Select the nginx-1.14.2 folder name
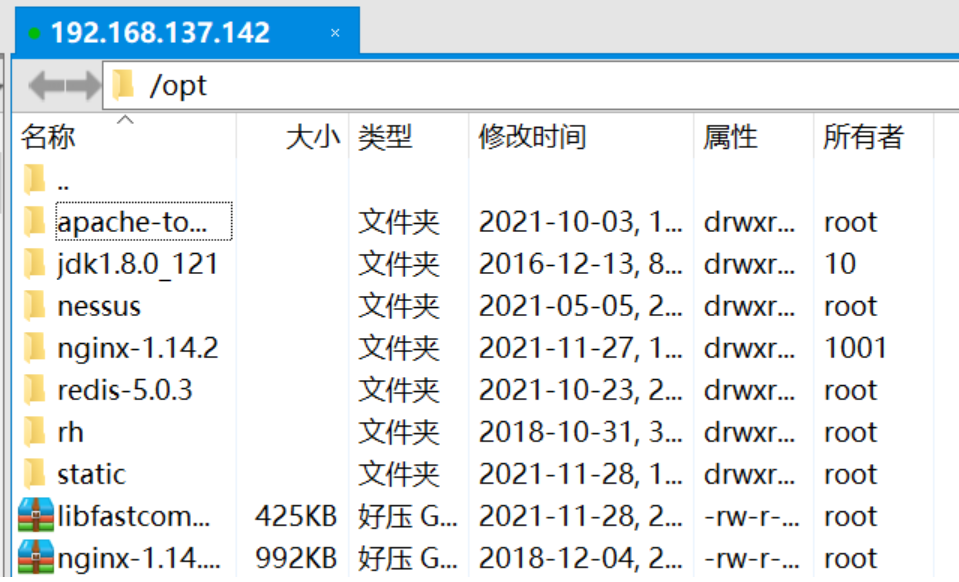 (x=138, y=348)
